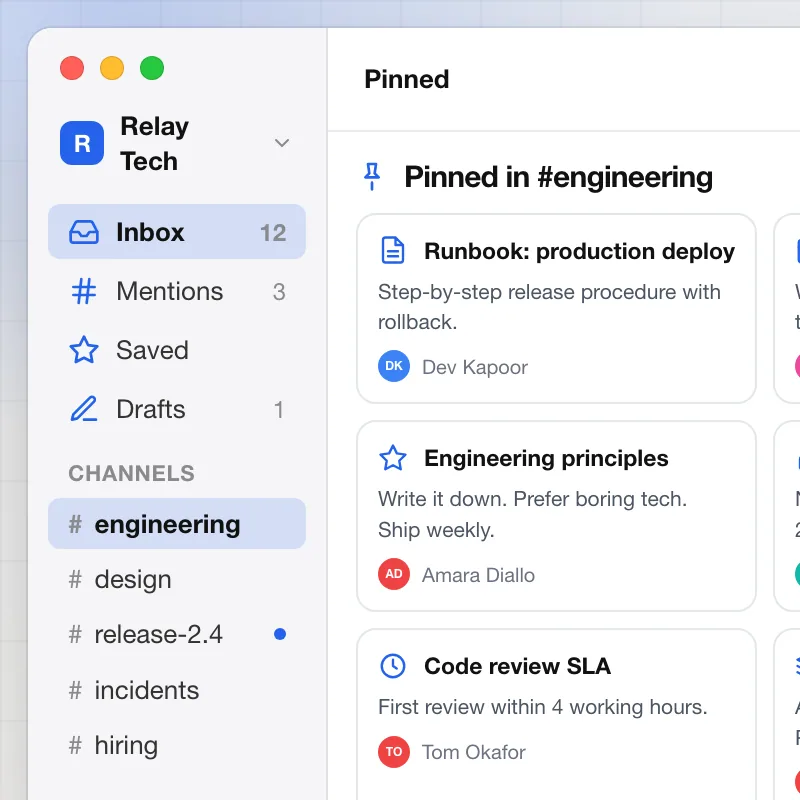800x800 pixels.
Task: Click the hash symbol before hiring
Action: 75,745
